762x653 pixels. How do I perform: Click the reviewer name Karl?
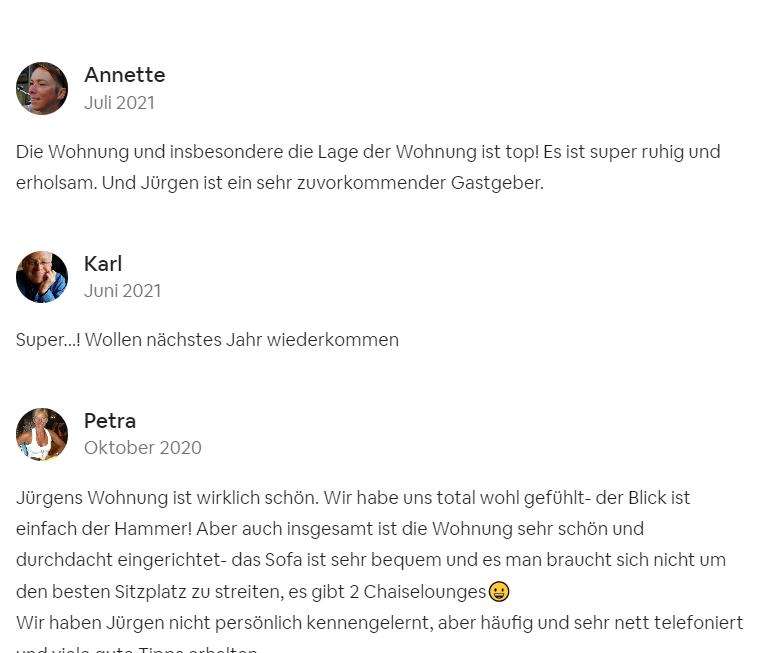coord(103,264)
